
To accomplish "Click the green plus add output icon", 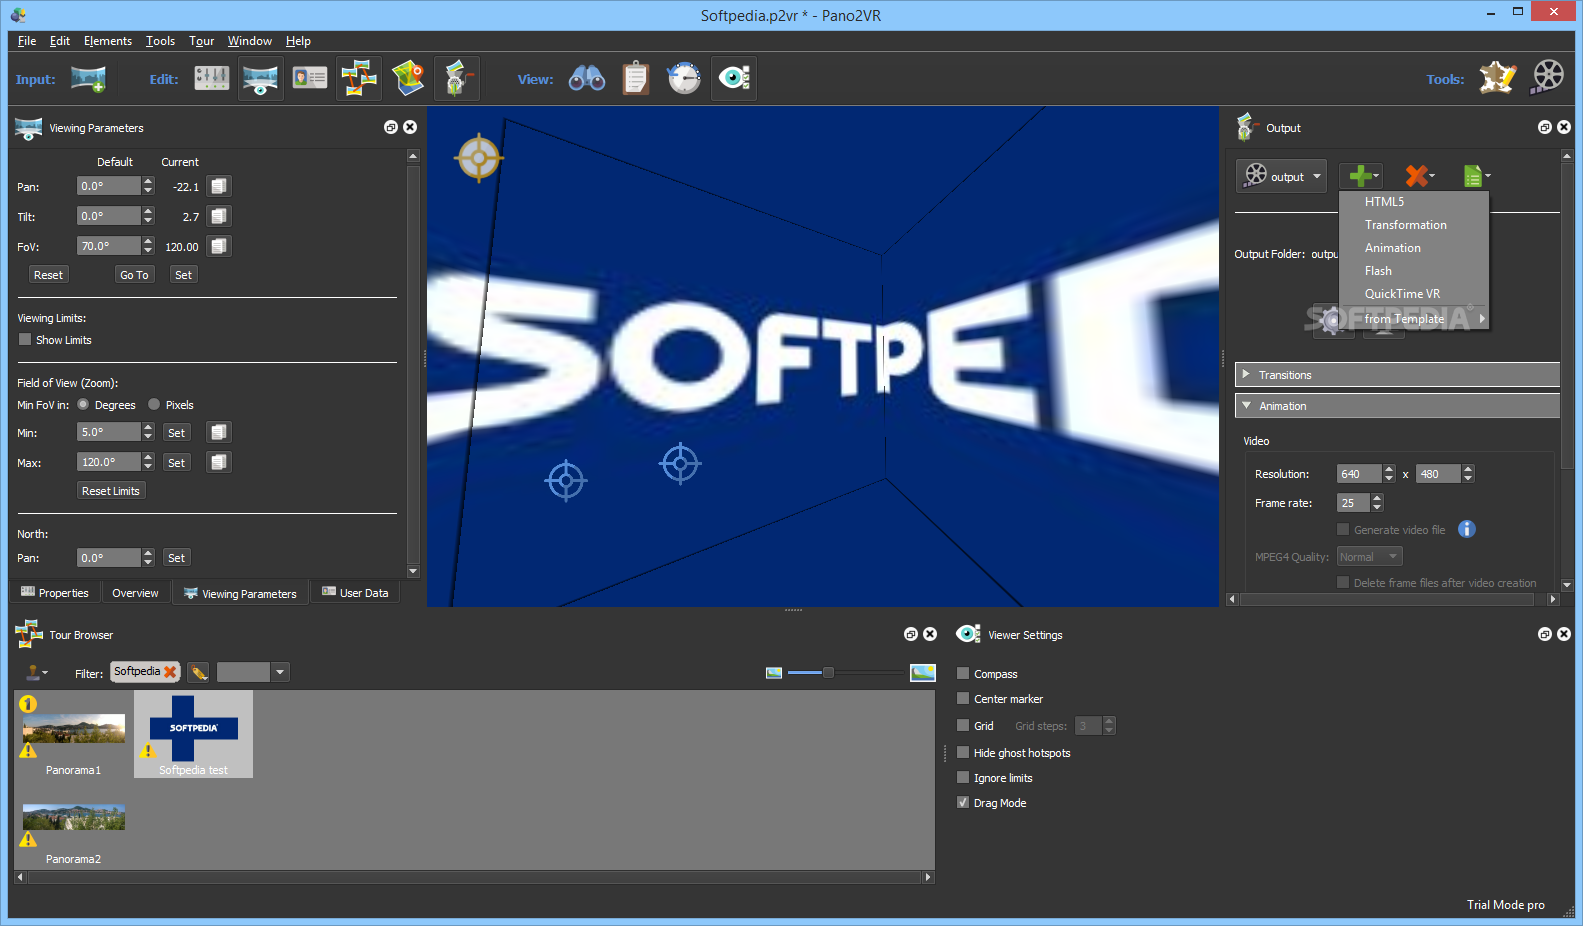I will pyautogui.click(x=1361, y=176).
